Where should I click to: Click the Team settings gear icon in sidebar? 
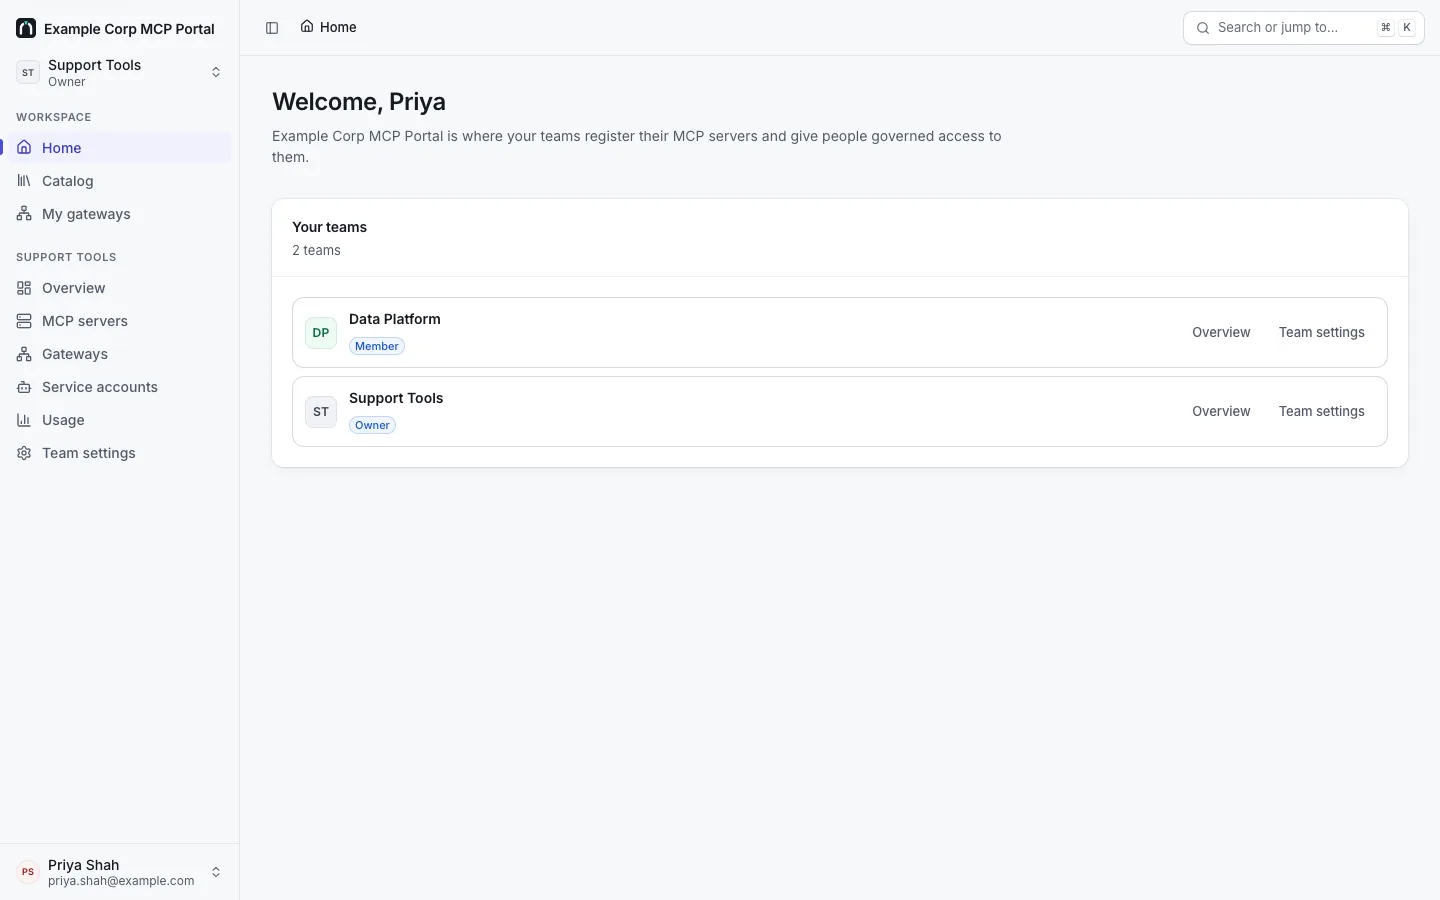click(x=24, y=453)
